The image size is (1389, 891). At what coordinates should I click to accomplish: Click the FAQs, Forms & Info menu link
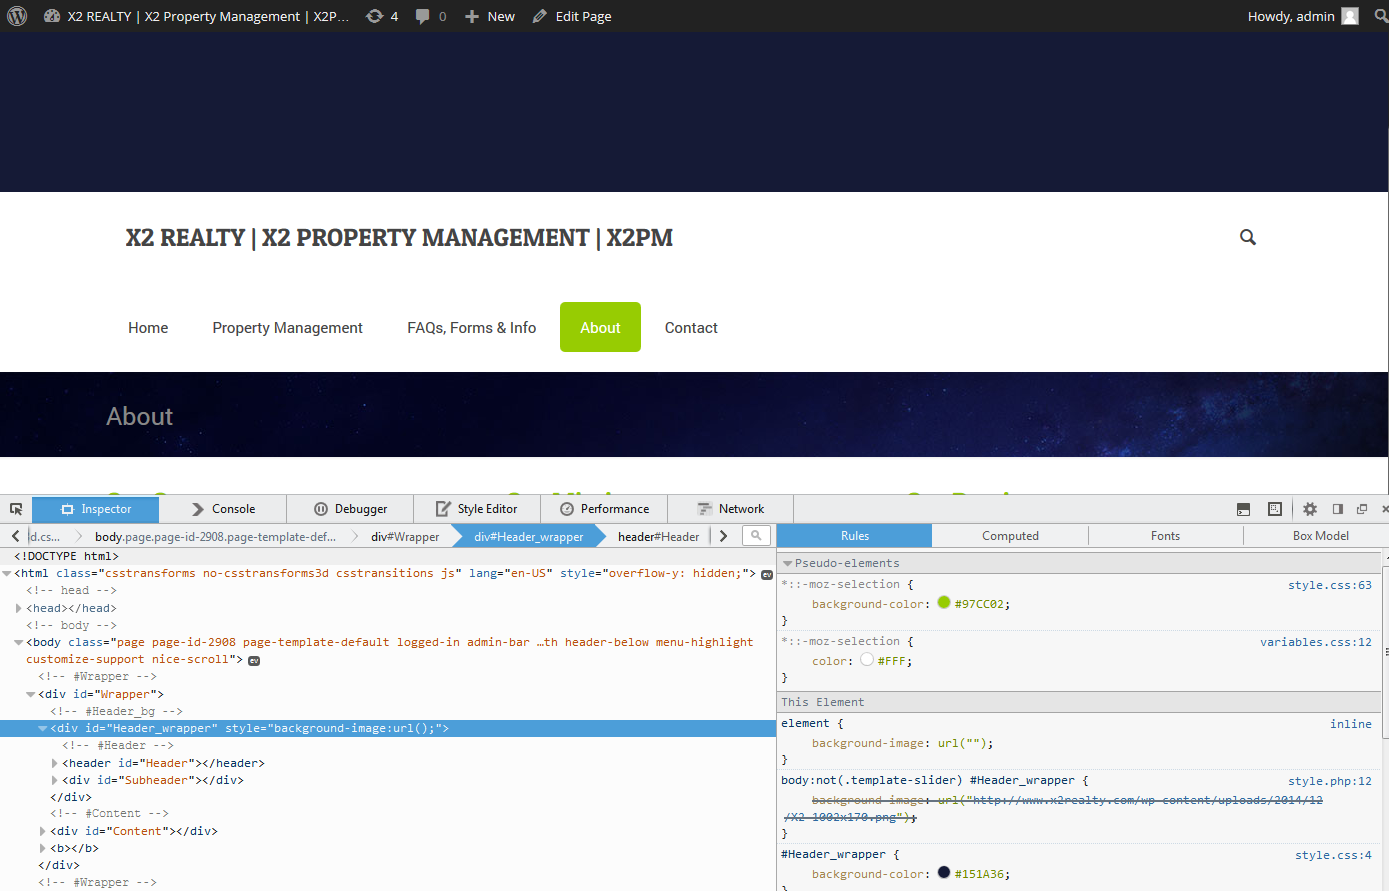click(x=472, y=328)
